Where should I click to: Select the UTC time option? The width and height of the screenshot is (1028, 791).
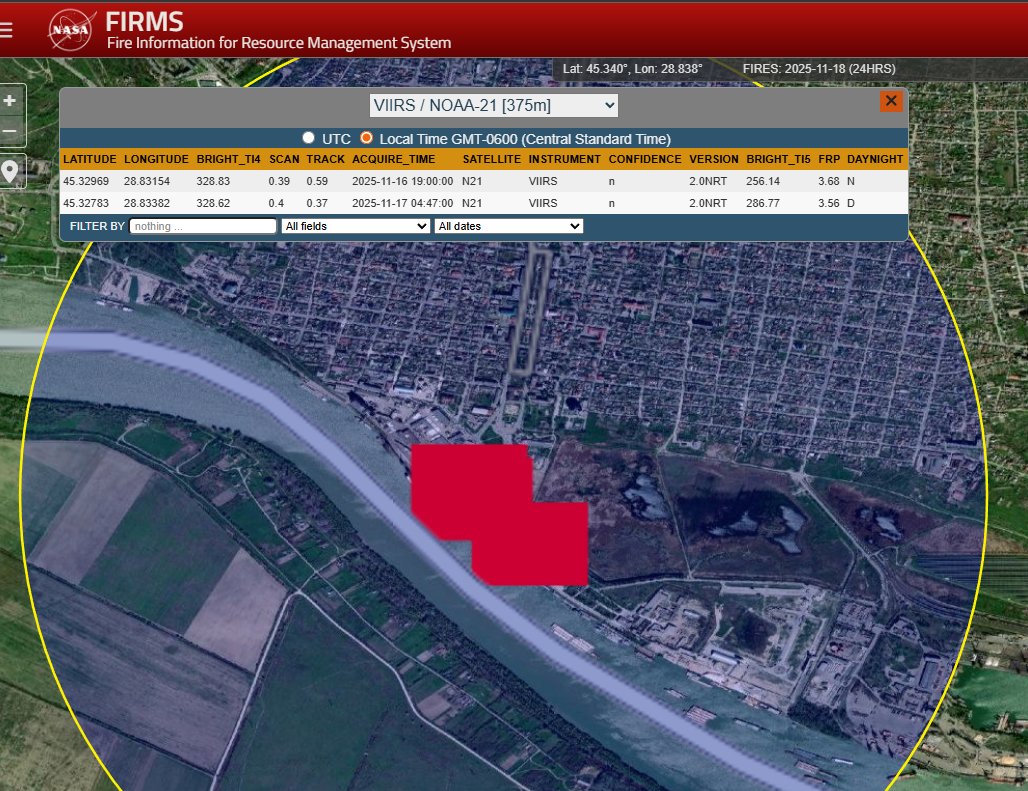308,138
